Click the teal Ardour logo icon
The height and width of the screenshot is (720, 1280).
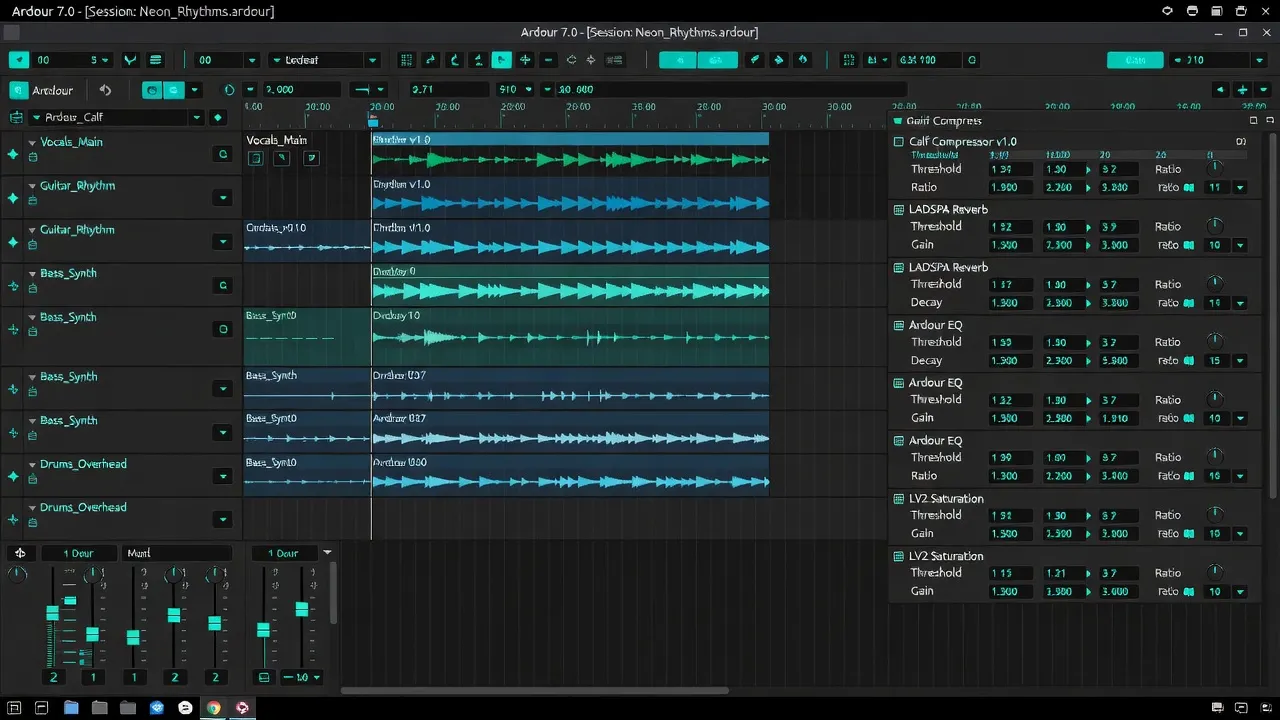(18, 90)
